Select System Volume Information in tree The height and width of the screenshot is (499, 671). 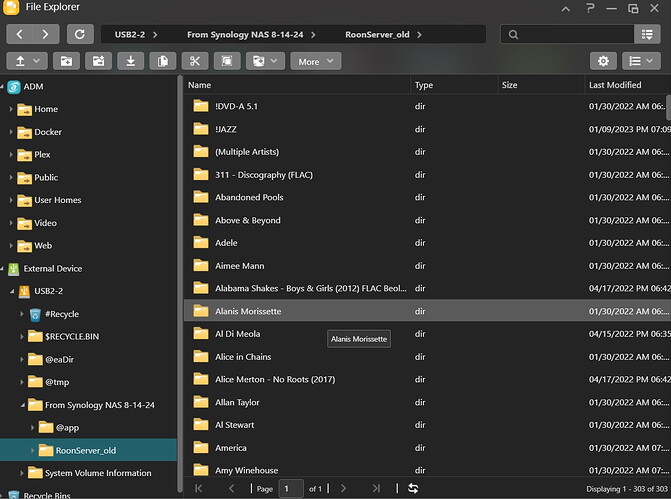[x=98, y=473]
